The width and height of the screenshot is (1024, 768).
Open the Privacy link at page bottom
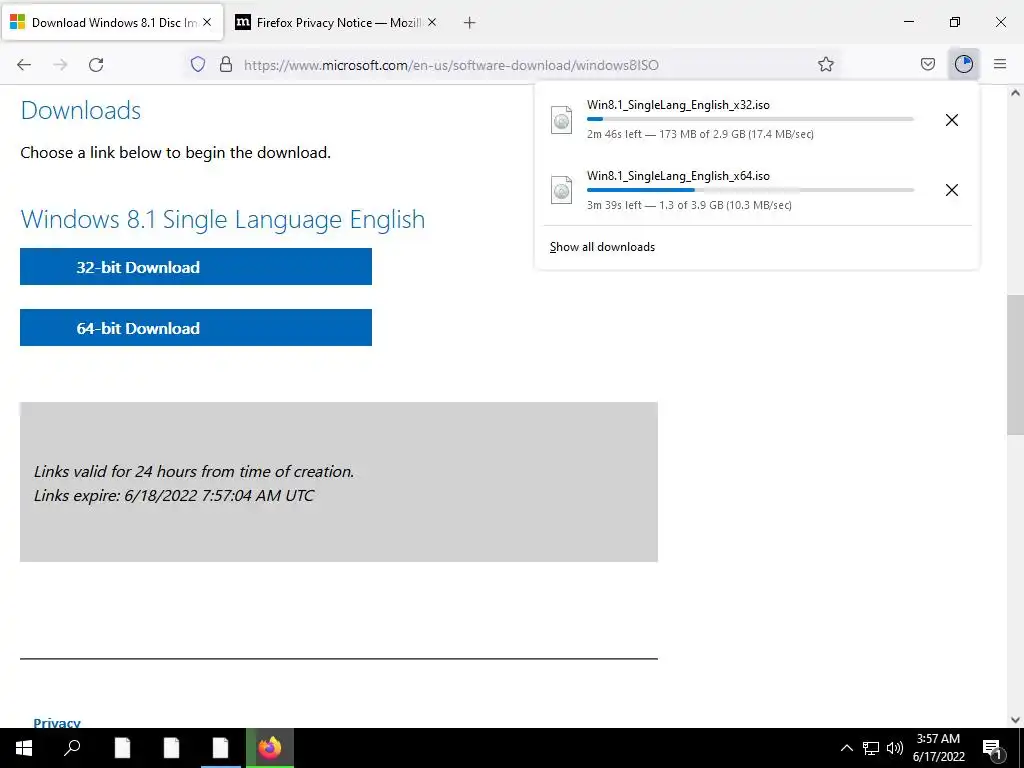click(x=57, y=722)
